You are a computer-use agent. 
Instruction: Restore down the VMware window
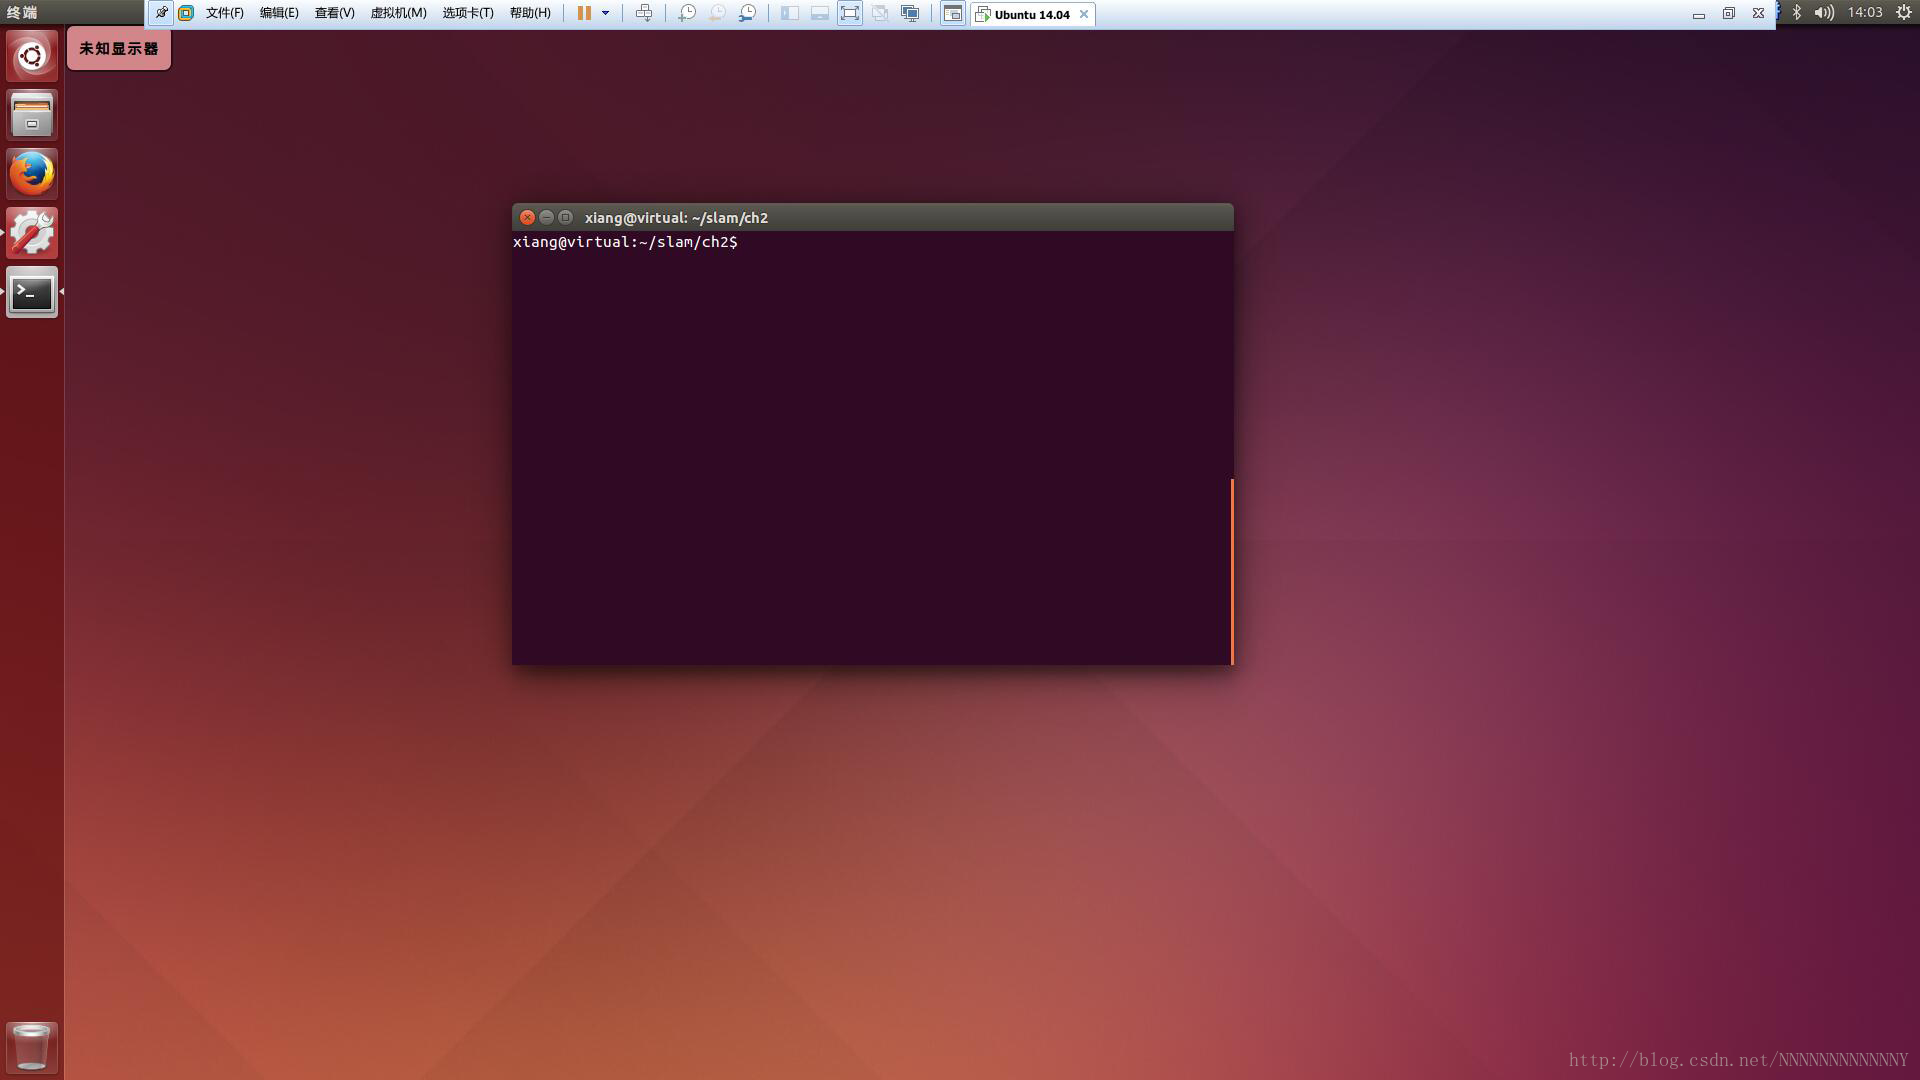point(1728,14)
